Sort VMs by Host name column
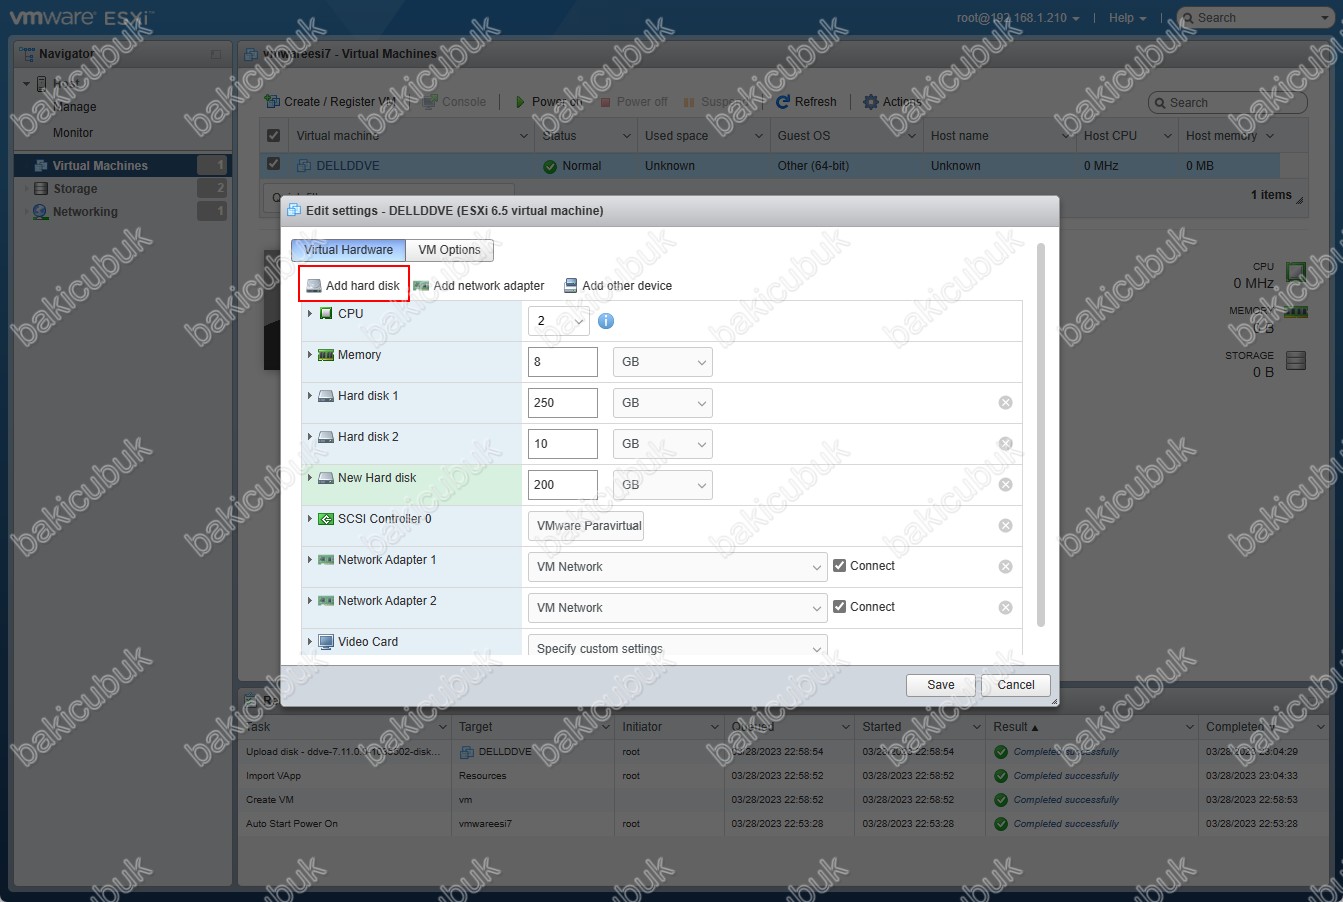The width and height of the screenshot is (1343, 902). [x=999, y=136]
